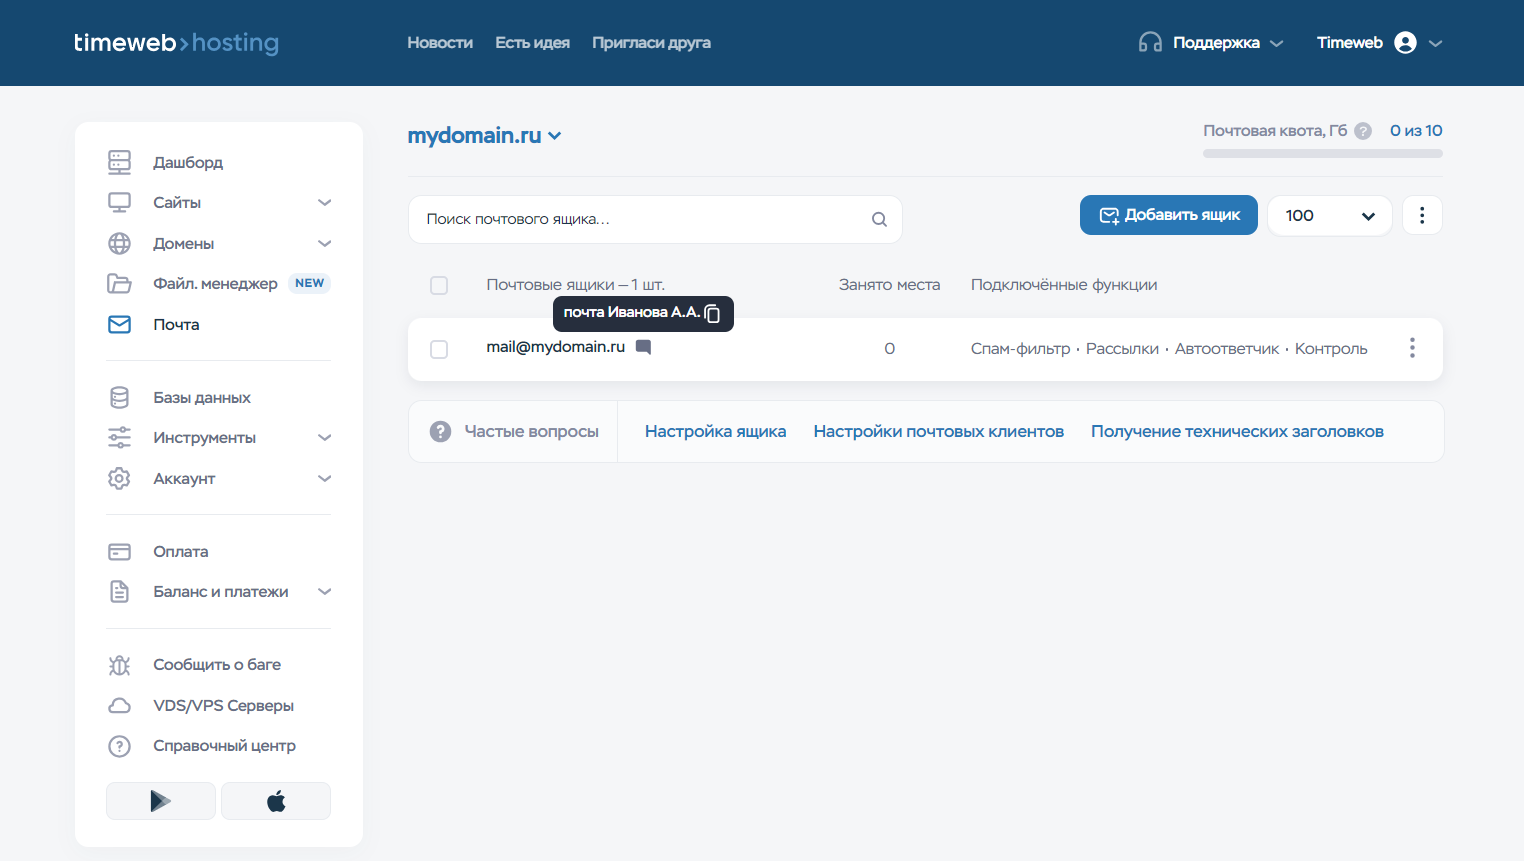Open the Apple App Store link
Screen dimensions: 1524x861
coord(276,801)
